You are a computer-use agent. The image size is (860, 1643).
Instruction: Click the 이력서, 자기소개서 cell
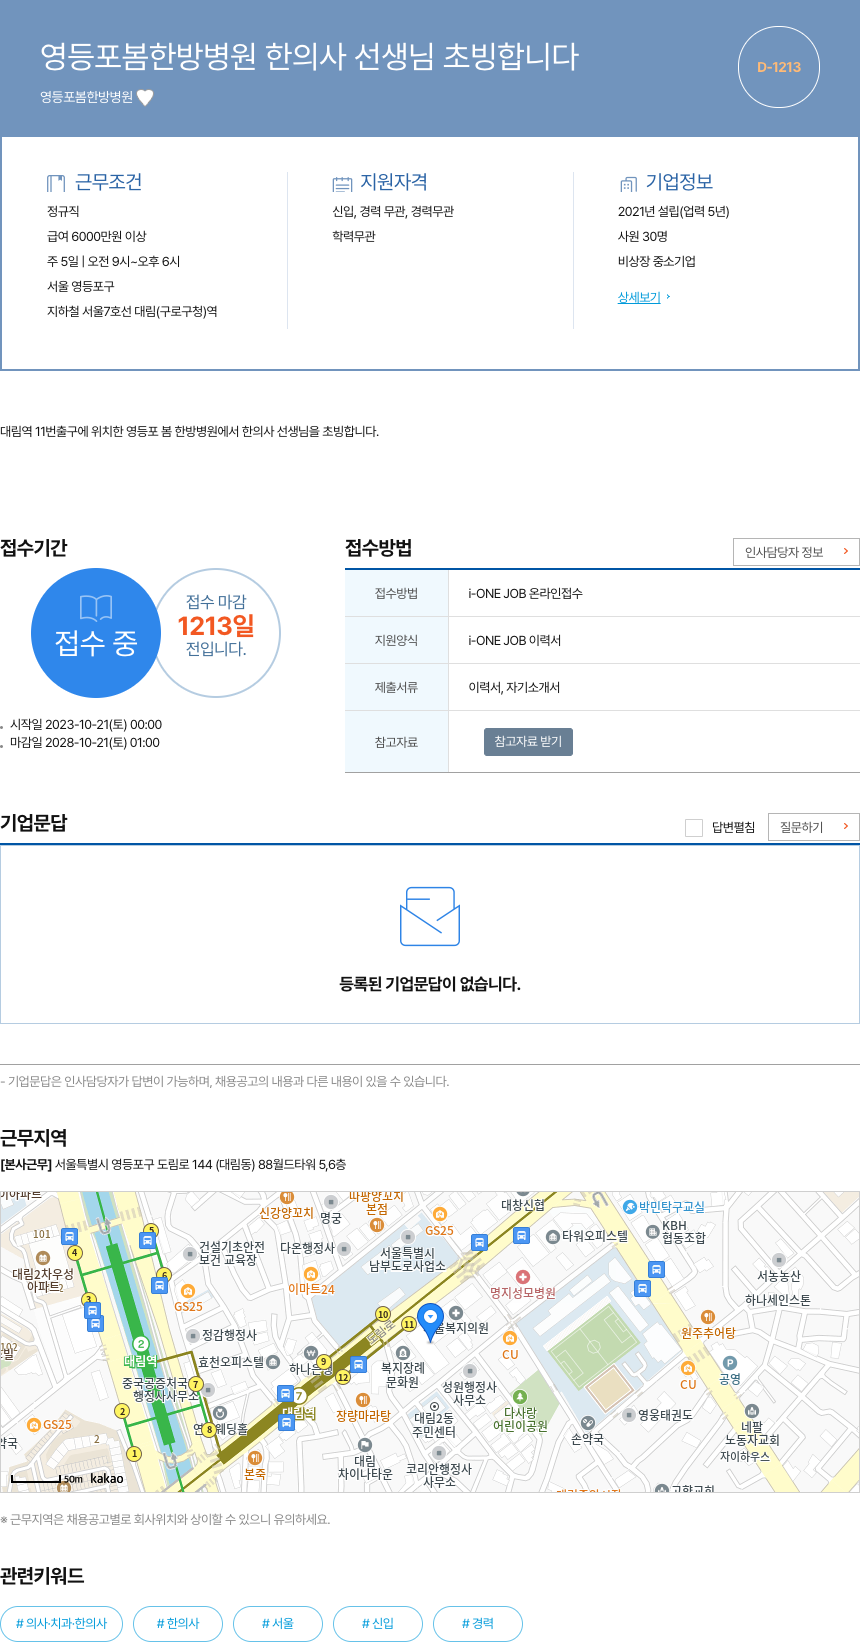654,687
